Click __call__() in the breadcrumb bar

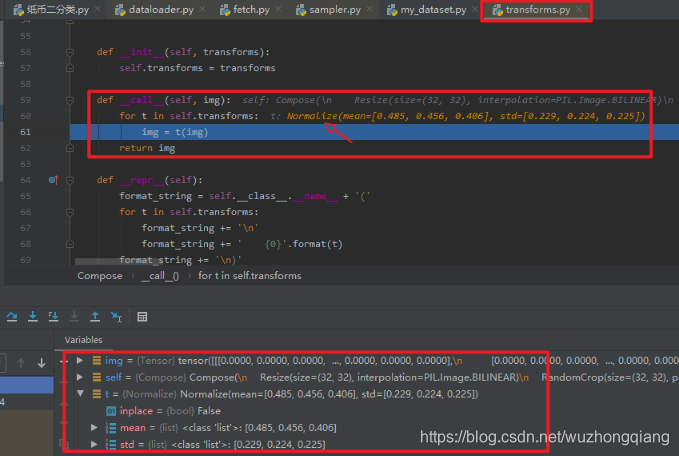pos(160,276)
